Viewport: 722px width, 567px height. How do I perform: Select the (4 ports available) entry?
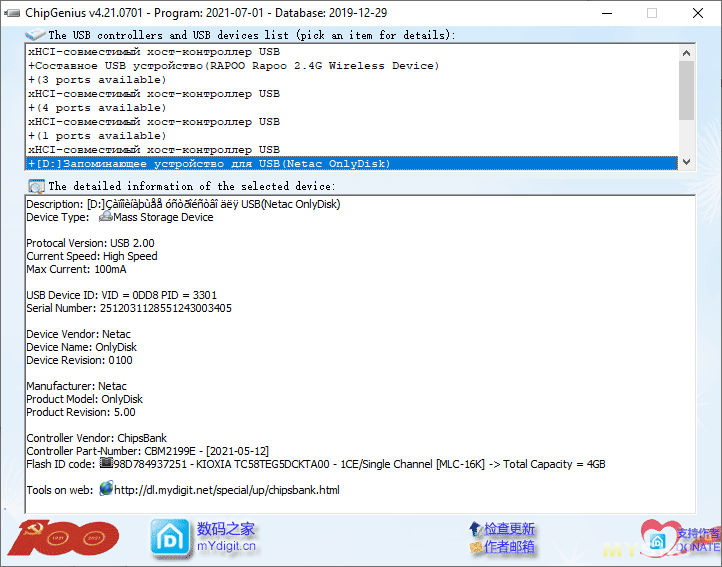click(97, 107)
